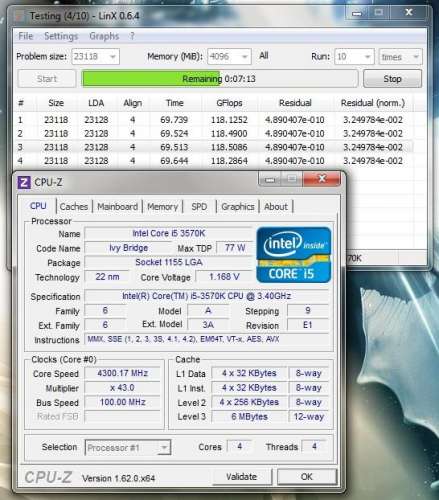This screenshot has width=439, height=500.
Task: Click the 12-way associativity value
Action: coord(309,416)
